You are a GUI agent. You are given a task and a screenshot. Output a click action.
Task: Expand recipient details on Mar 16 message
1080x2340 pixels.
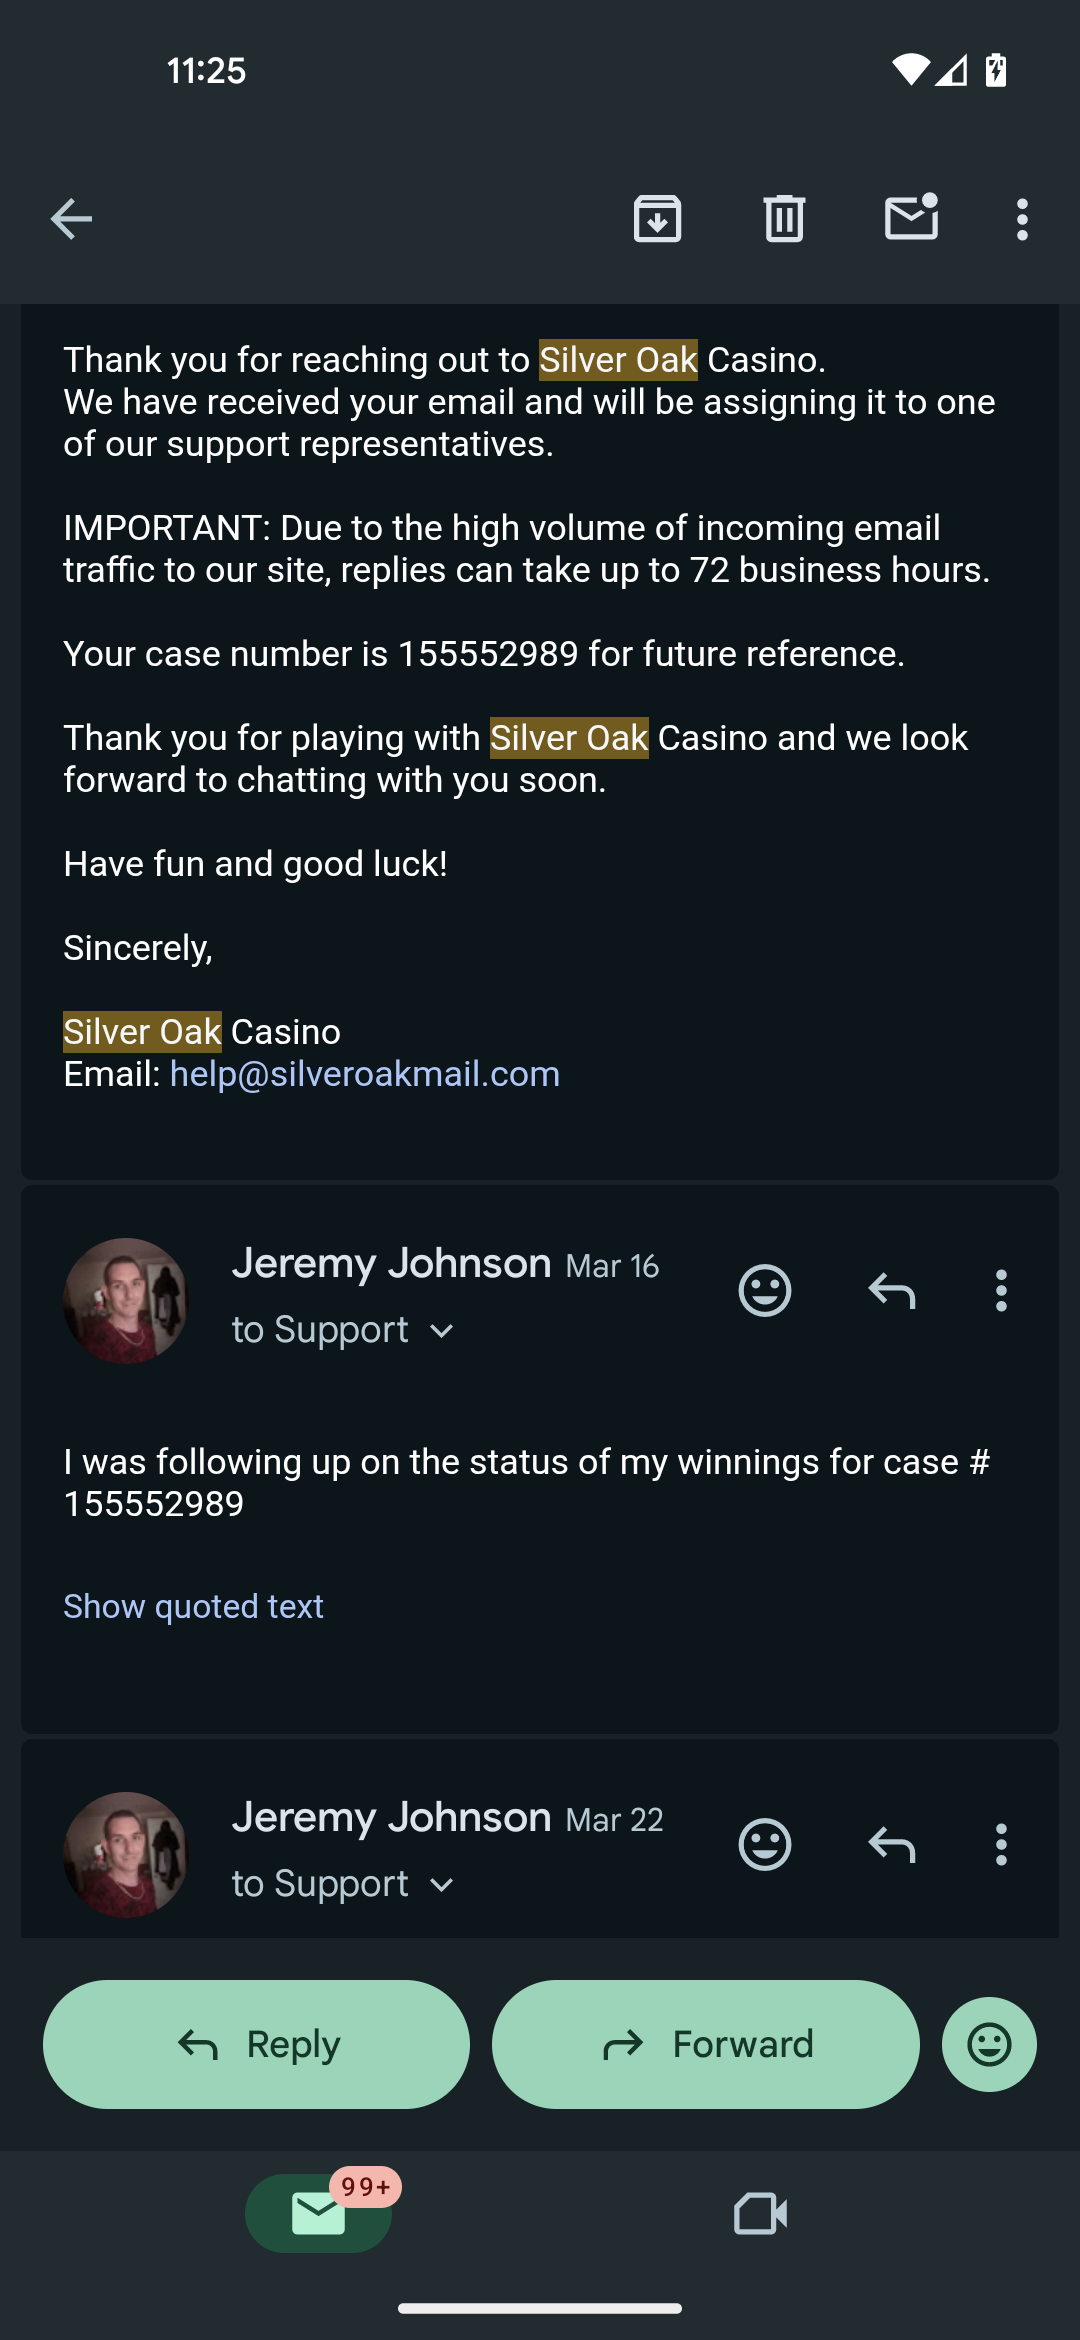pos(442,1331)
